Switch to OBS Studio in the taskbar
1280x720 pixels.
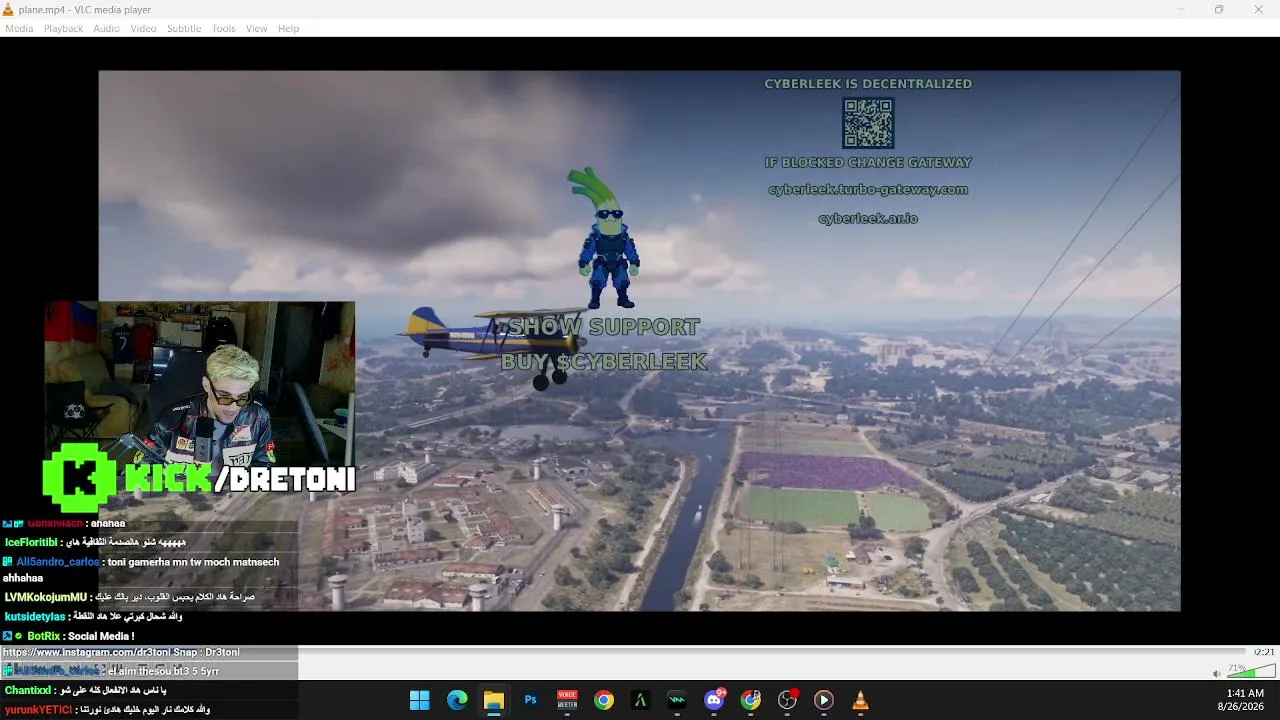click(787, 700)
